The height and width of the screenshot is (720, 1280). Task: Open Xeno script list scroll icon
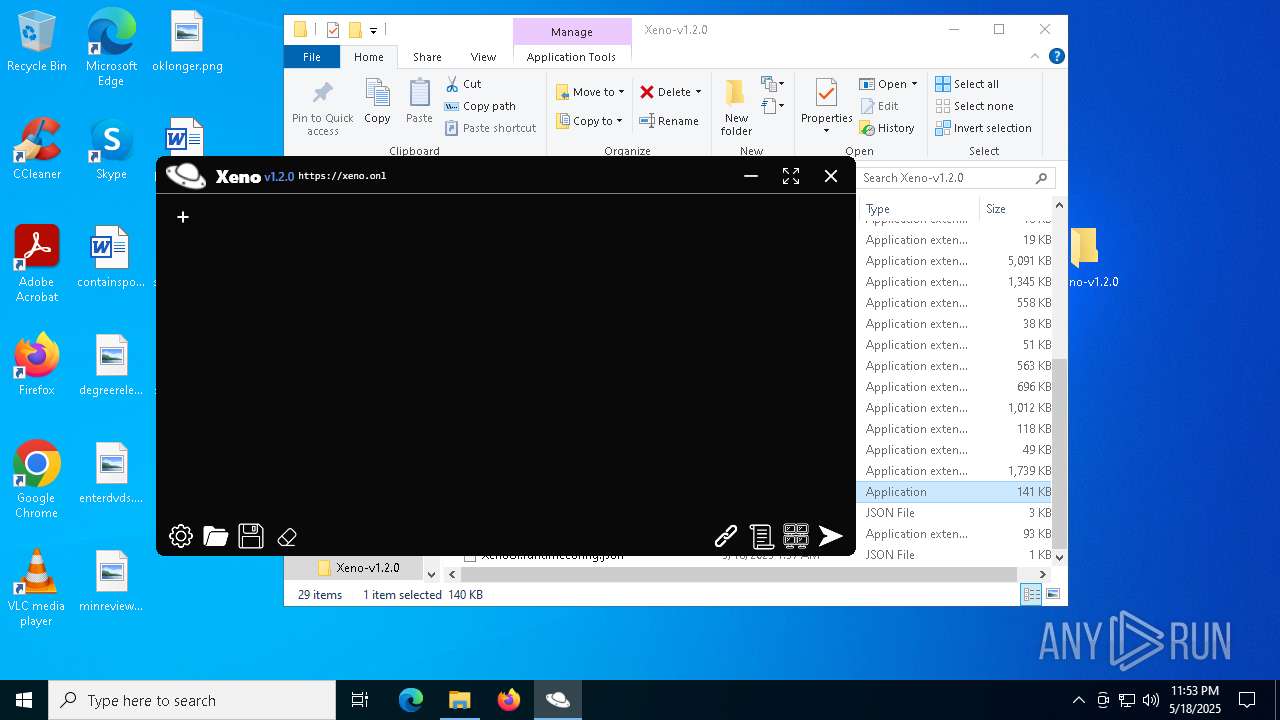(761, 537)
